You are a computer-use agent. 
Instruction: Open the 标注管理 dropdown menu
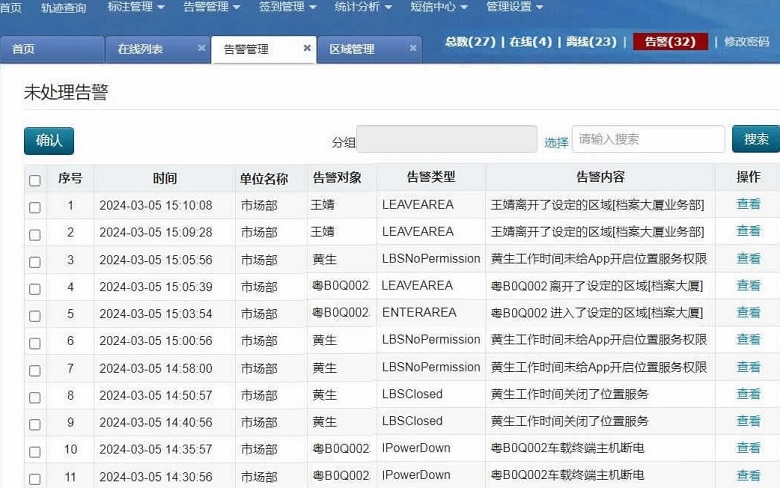click(x=135, y=7)
